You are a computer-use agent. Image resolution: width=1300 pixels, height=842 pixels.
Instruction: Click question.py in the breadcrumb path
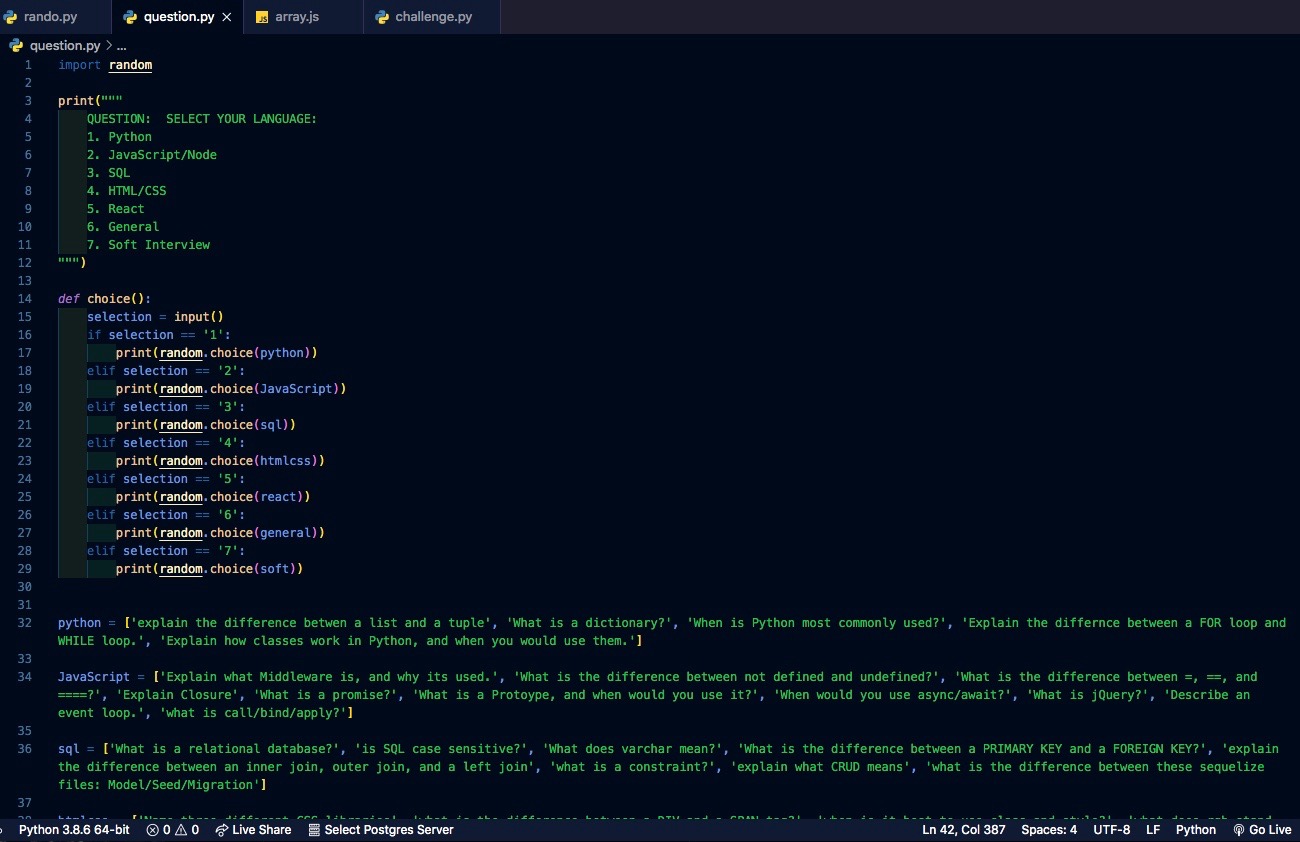tap(64, 45)
